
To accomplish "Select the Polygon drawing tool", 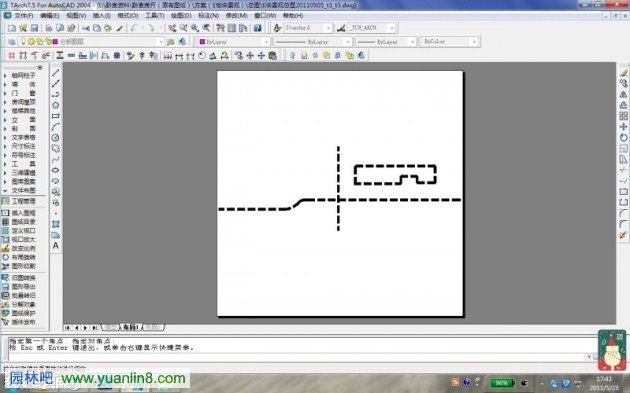I will [x=55, y=105].
